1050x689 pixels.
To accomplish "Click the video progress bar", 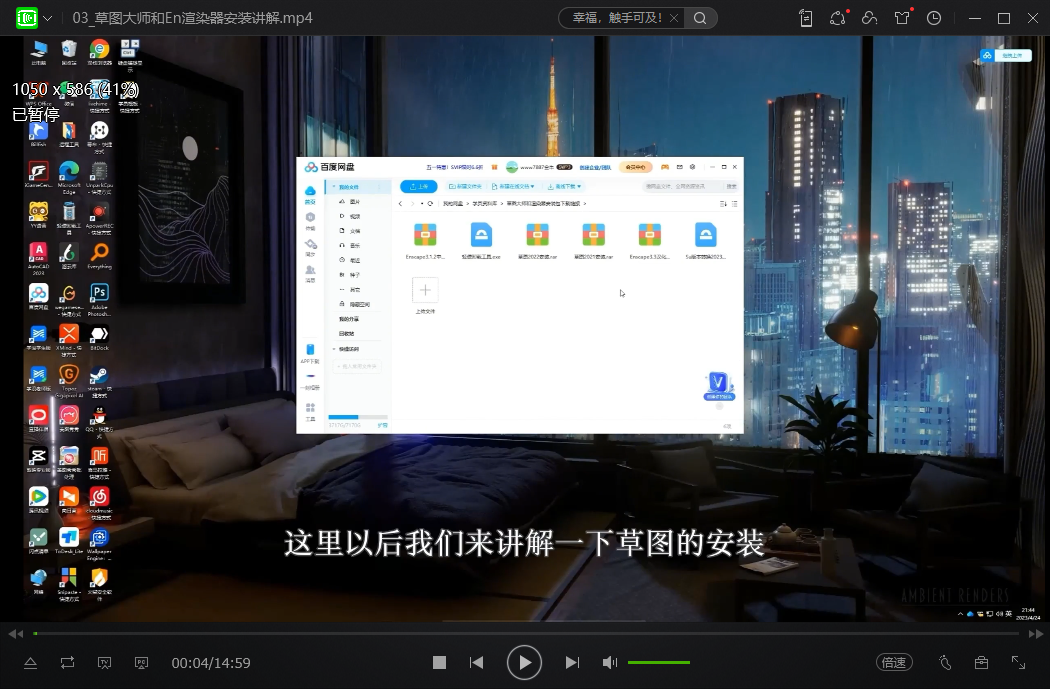I will [526, 633].
